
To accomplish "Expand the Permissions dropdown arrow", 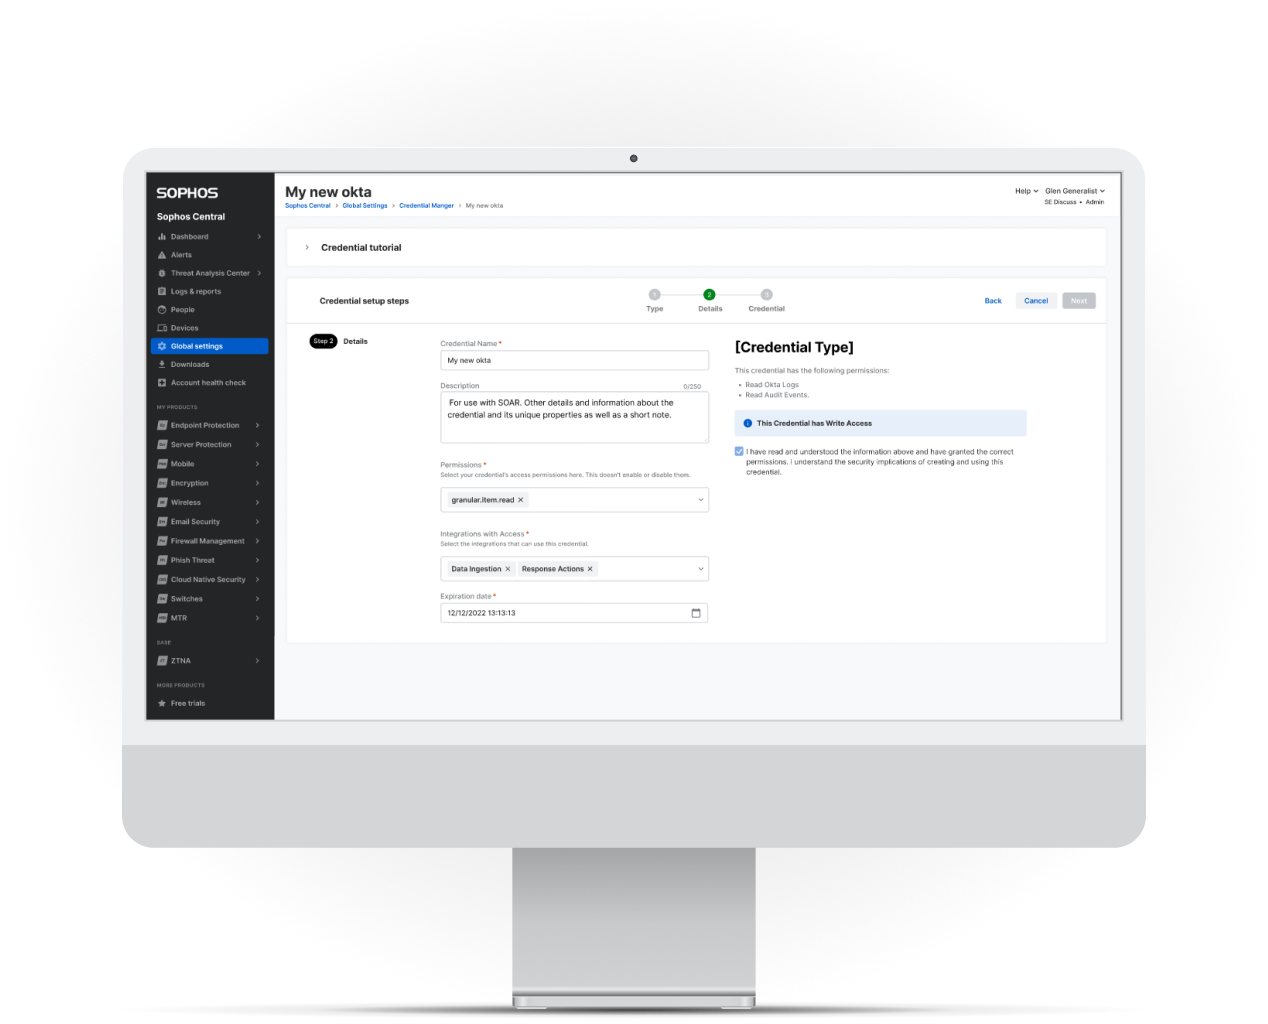I will (x=700, y=500).
